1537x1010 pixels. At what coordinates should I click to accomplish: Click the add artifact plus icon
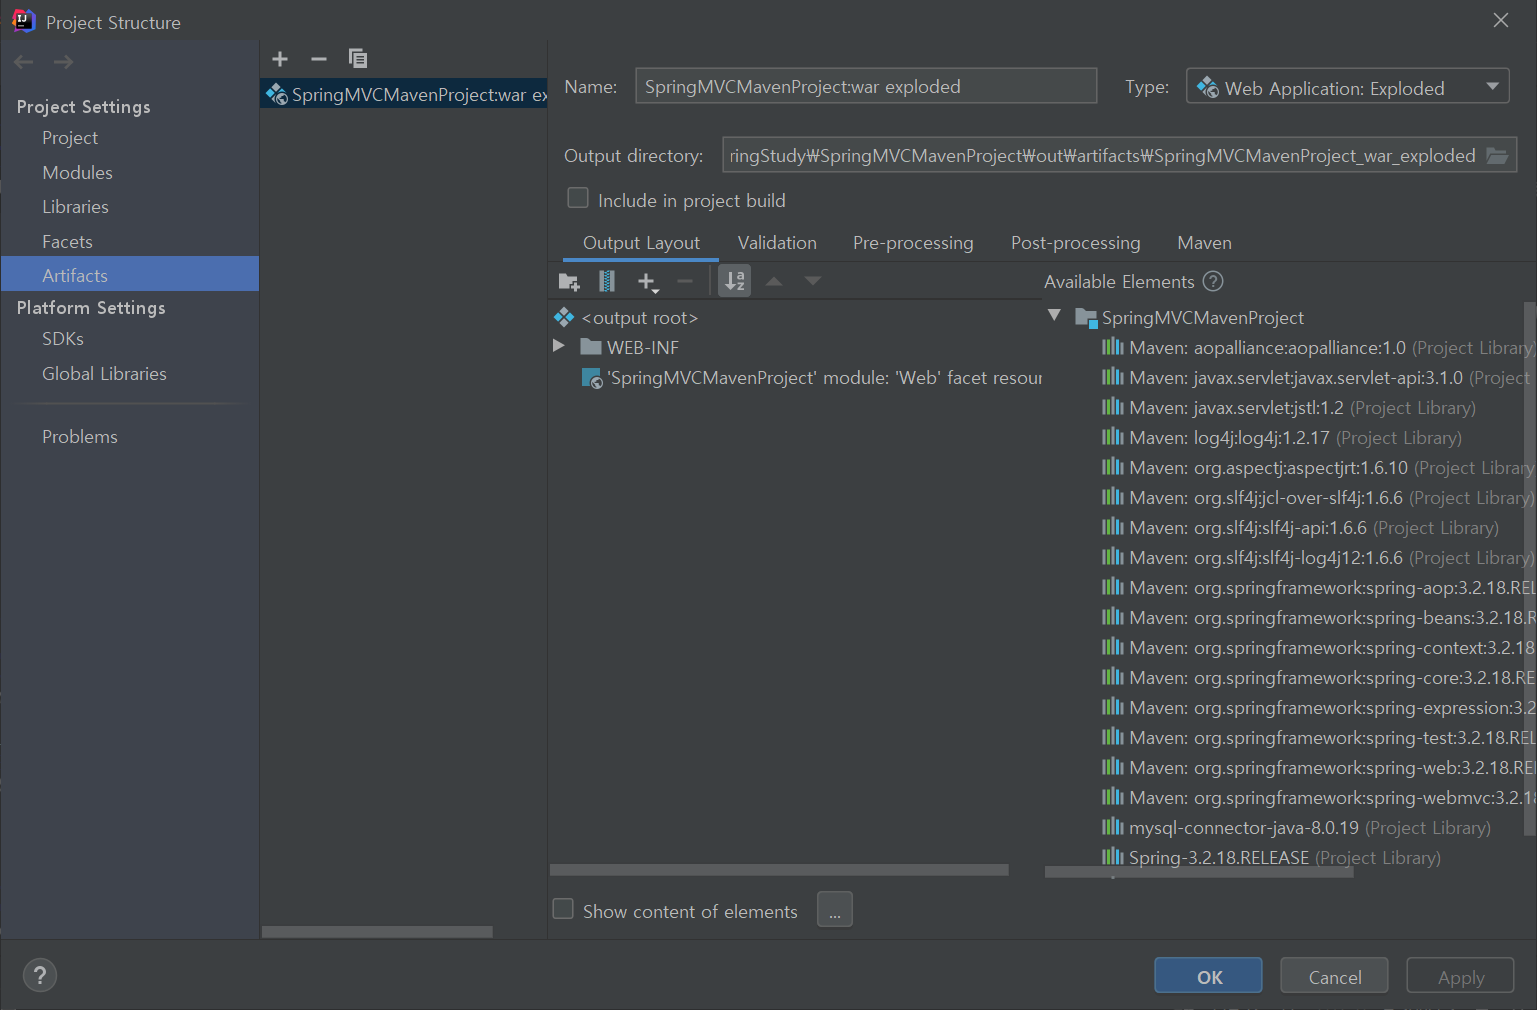(280, 59)
